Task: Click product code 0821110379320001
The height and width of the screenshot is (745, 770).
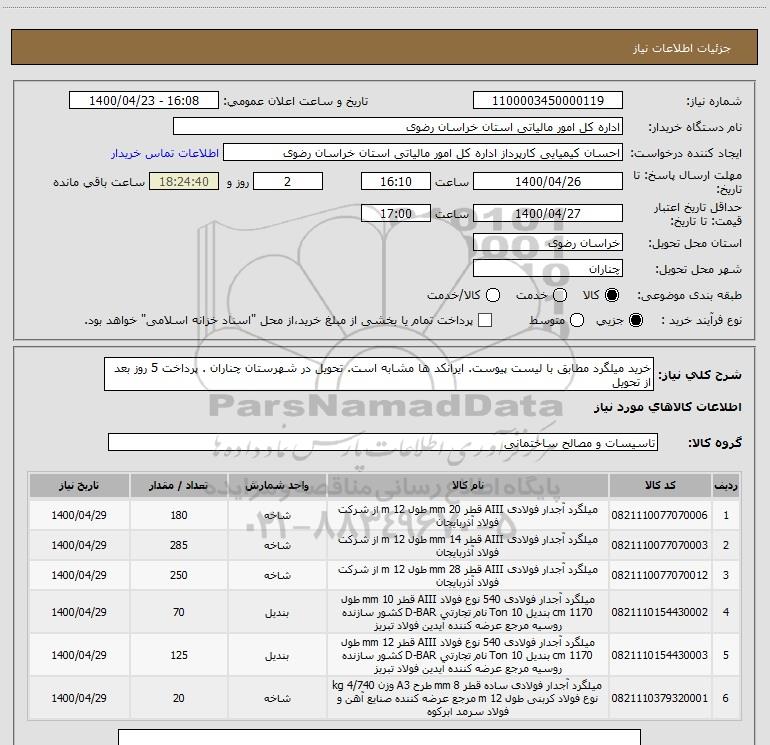Action: click(x=660, y=698)
